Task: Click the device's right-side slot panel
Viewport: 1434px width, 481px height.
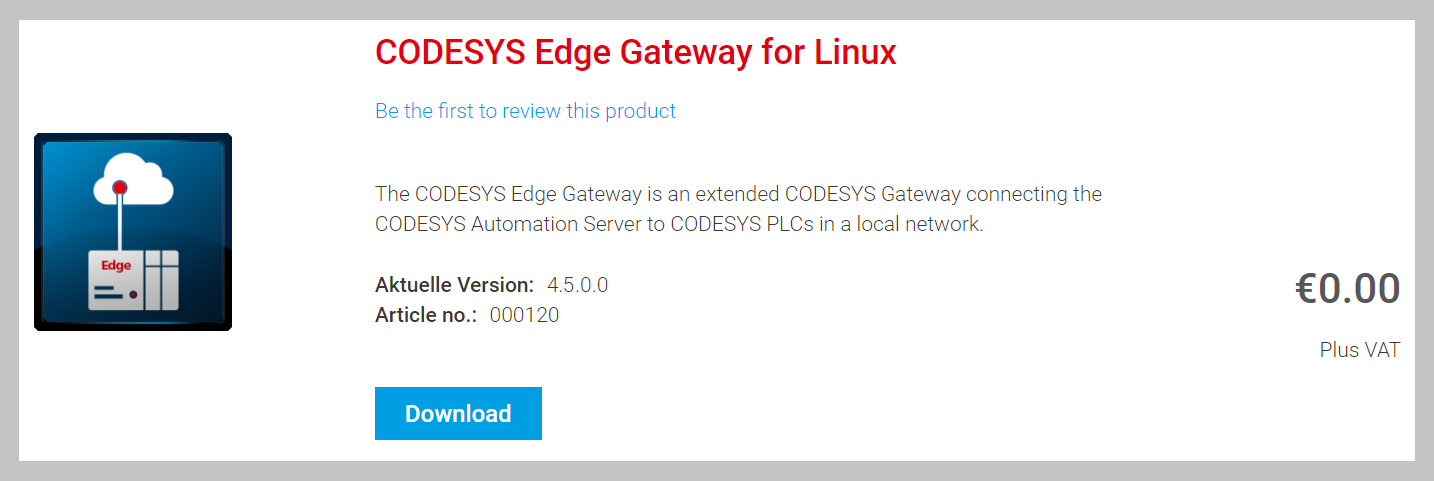Action: pos(162,280)
